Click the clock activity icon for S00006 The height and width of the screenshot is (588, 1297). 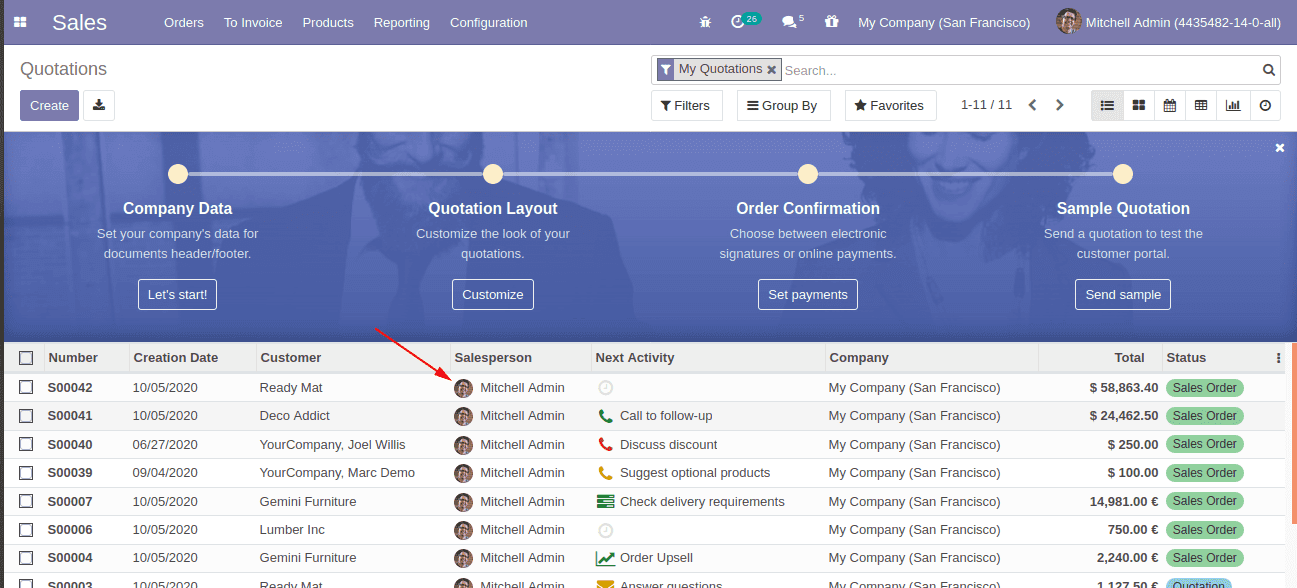pyautogui.click(x=605, y=530)
